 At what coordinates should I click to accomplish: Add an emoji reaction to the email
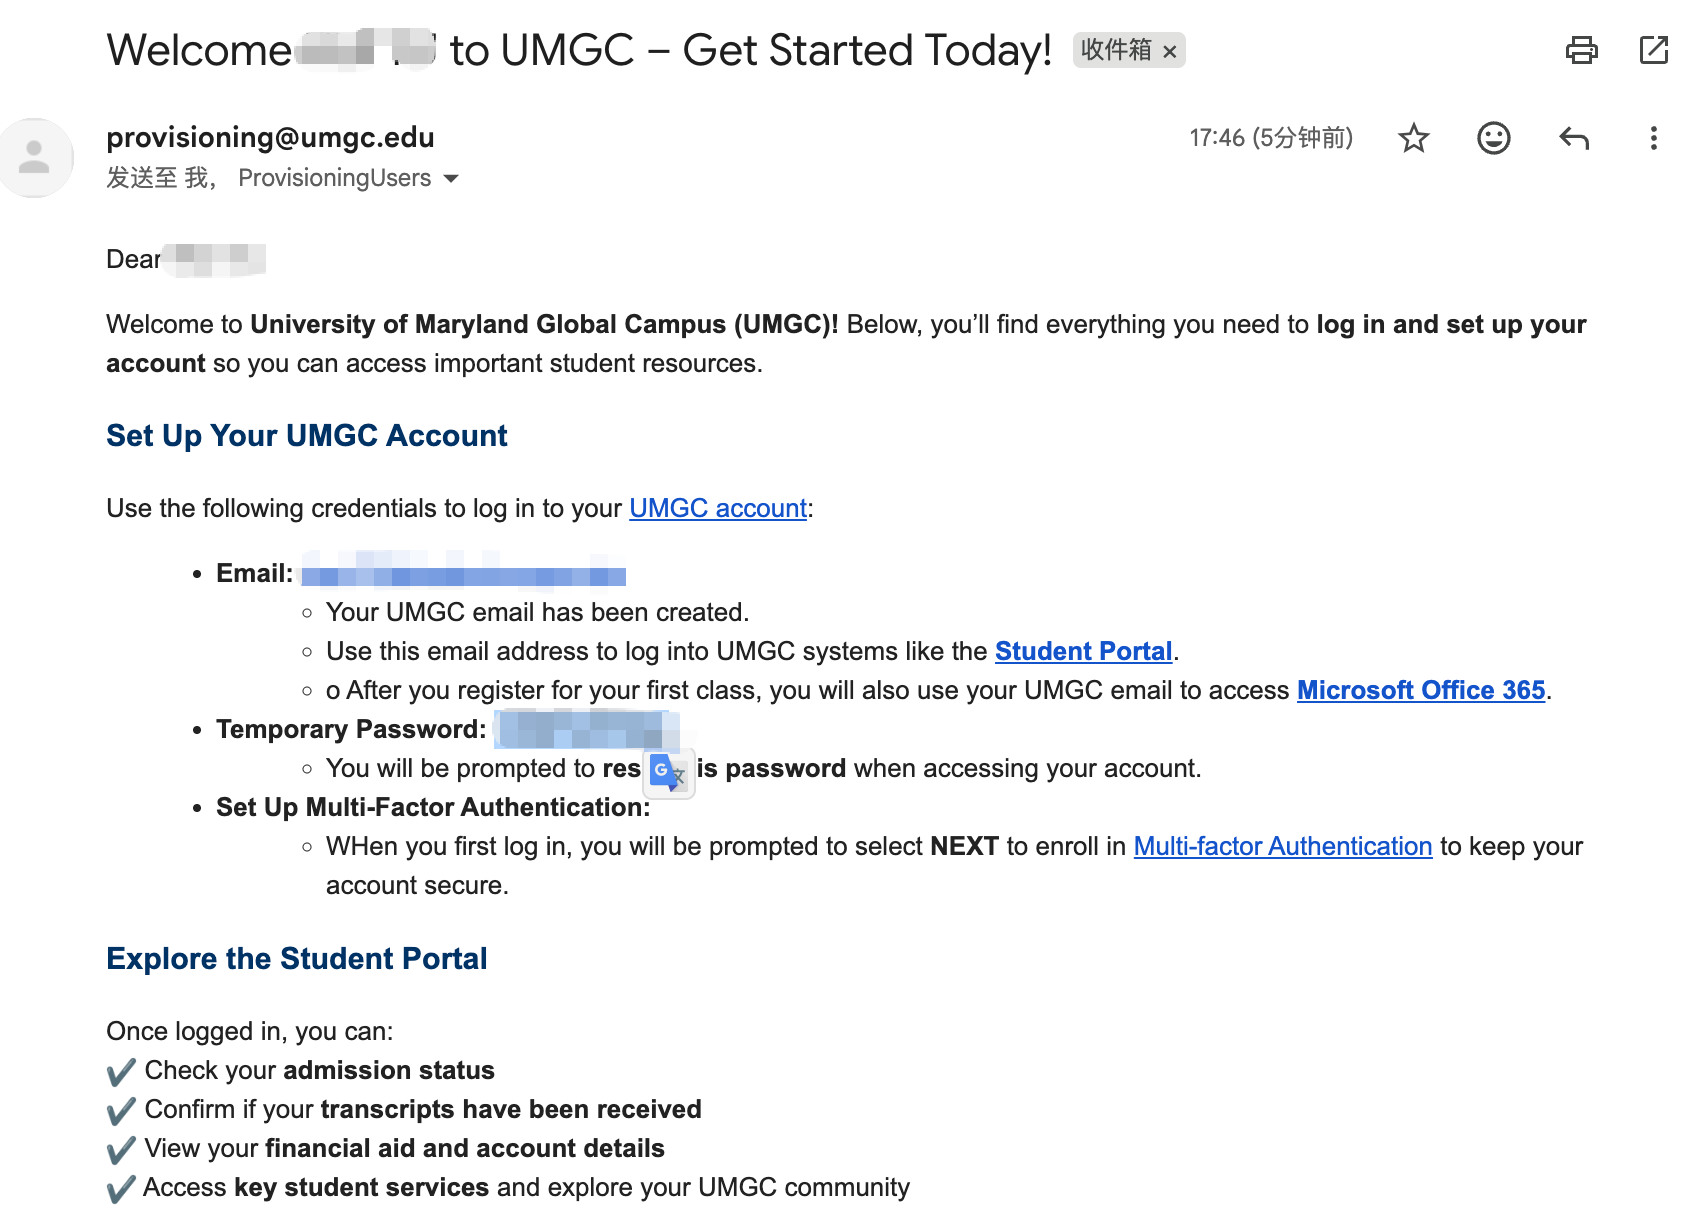(1494, 138)
